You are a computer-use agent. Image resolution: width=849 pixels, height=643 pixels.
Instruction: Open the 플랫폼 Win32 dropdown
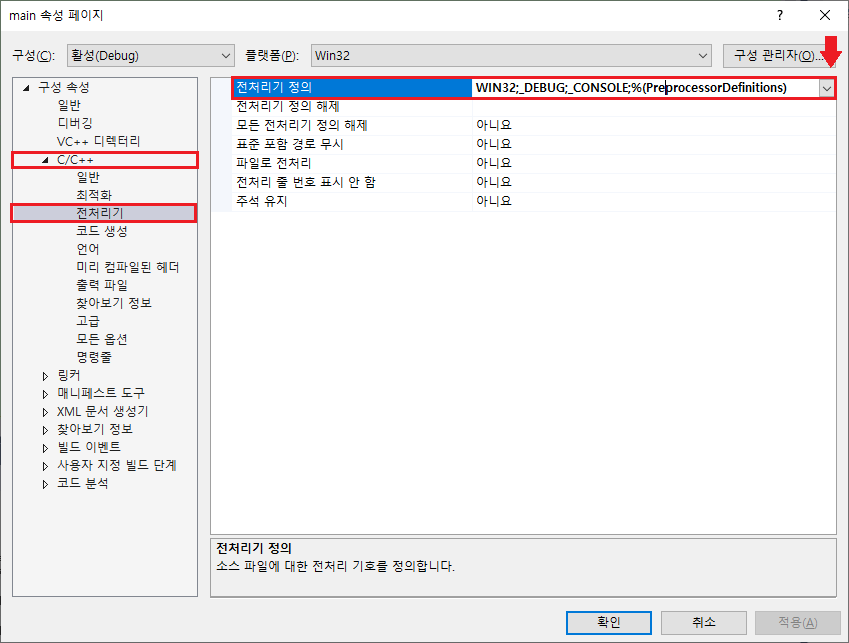pos(511,56)
